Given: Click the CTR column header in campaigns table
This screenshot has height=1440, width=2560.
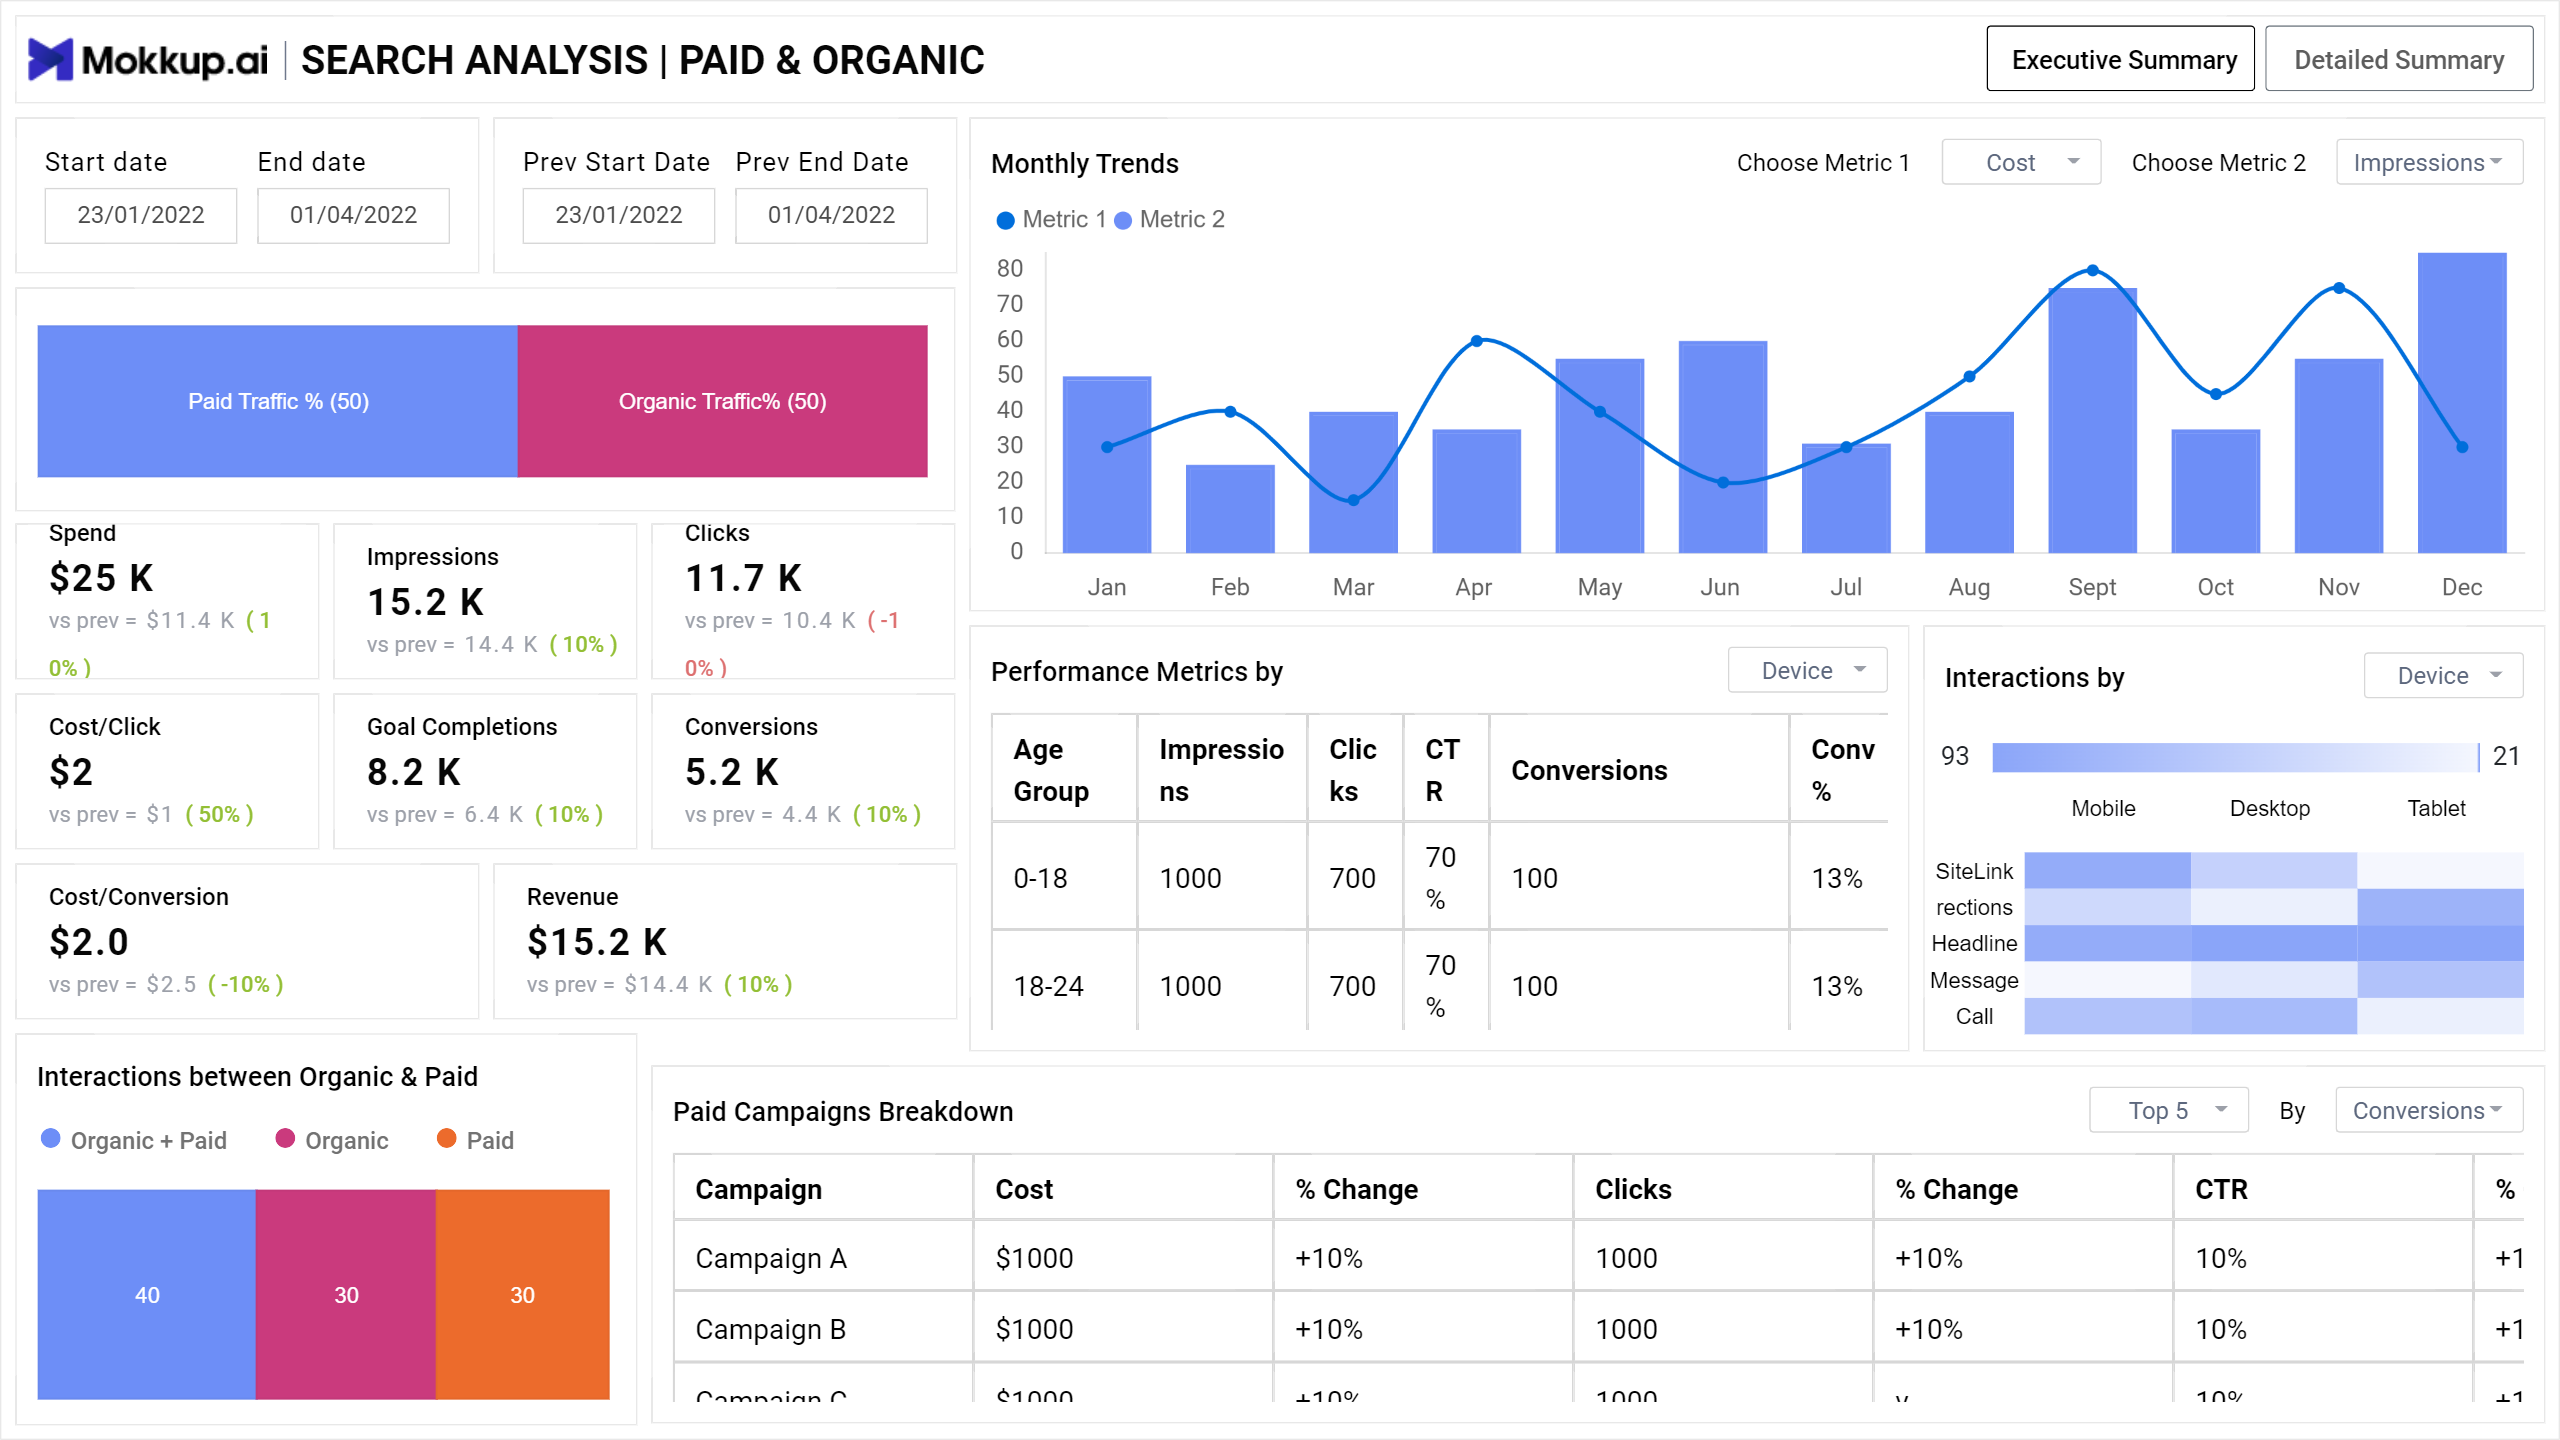Looking at the screenshot, I should coord(2322,1188).
